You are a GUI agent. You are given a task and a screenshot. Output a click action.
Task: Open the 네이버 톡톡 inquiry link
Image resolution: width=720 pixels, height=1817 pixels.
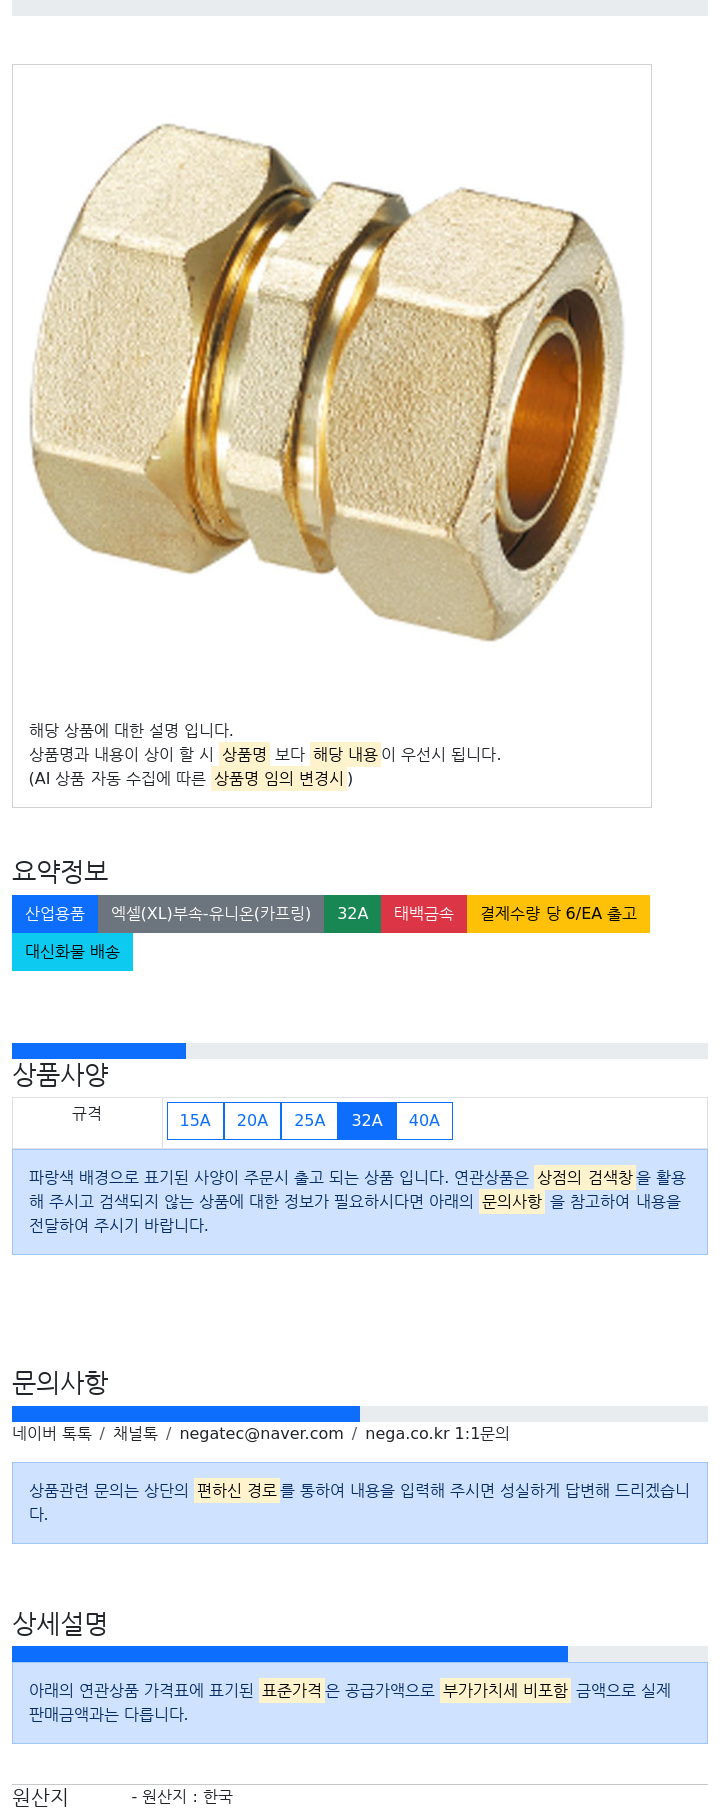52,1434
